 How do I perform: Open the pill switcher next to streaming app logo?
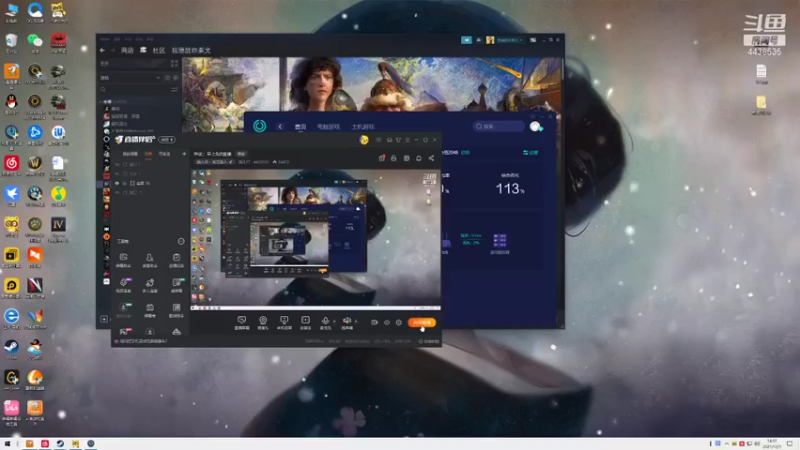tap(167, 139)
